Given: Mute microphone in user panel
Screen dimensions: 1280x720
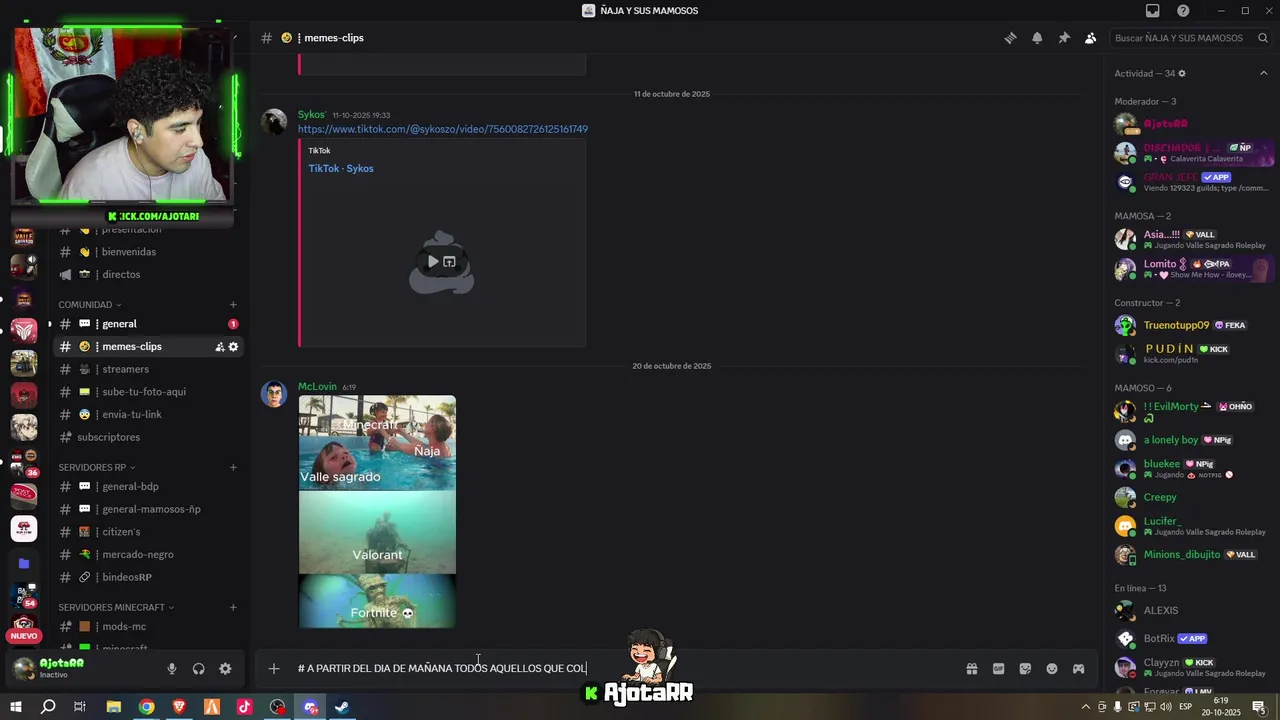Looking at the screenshot, I should pos(172,669).
